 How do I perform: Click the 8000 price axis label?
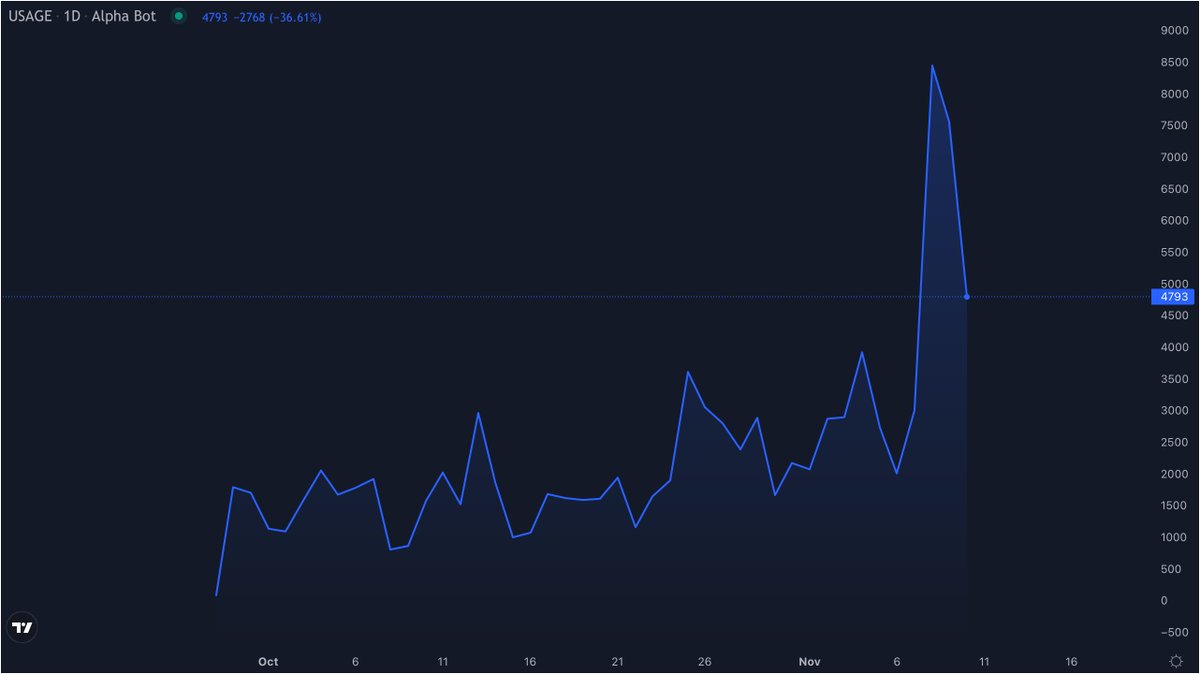pyautogui.click(x=1174, y=94)
